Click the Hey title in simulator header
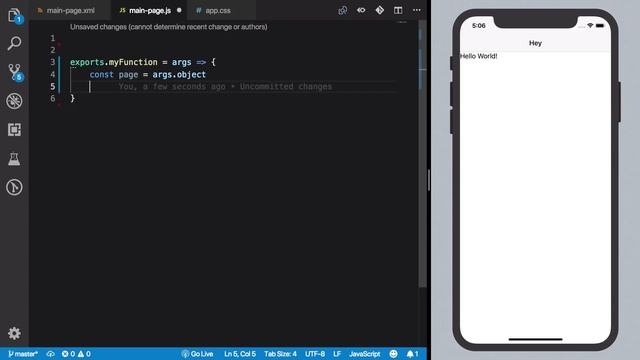The width and height of the screenshot is (640, 360). click(x=535, y=43)
